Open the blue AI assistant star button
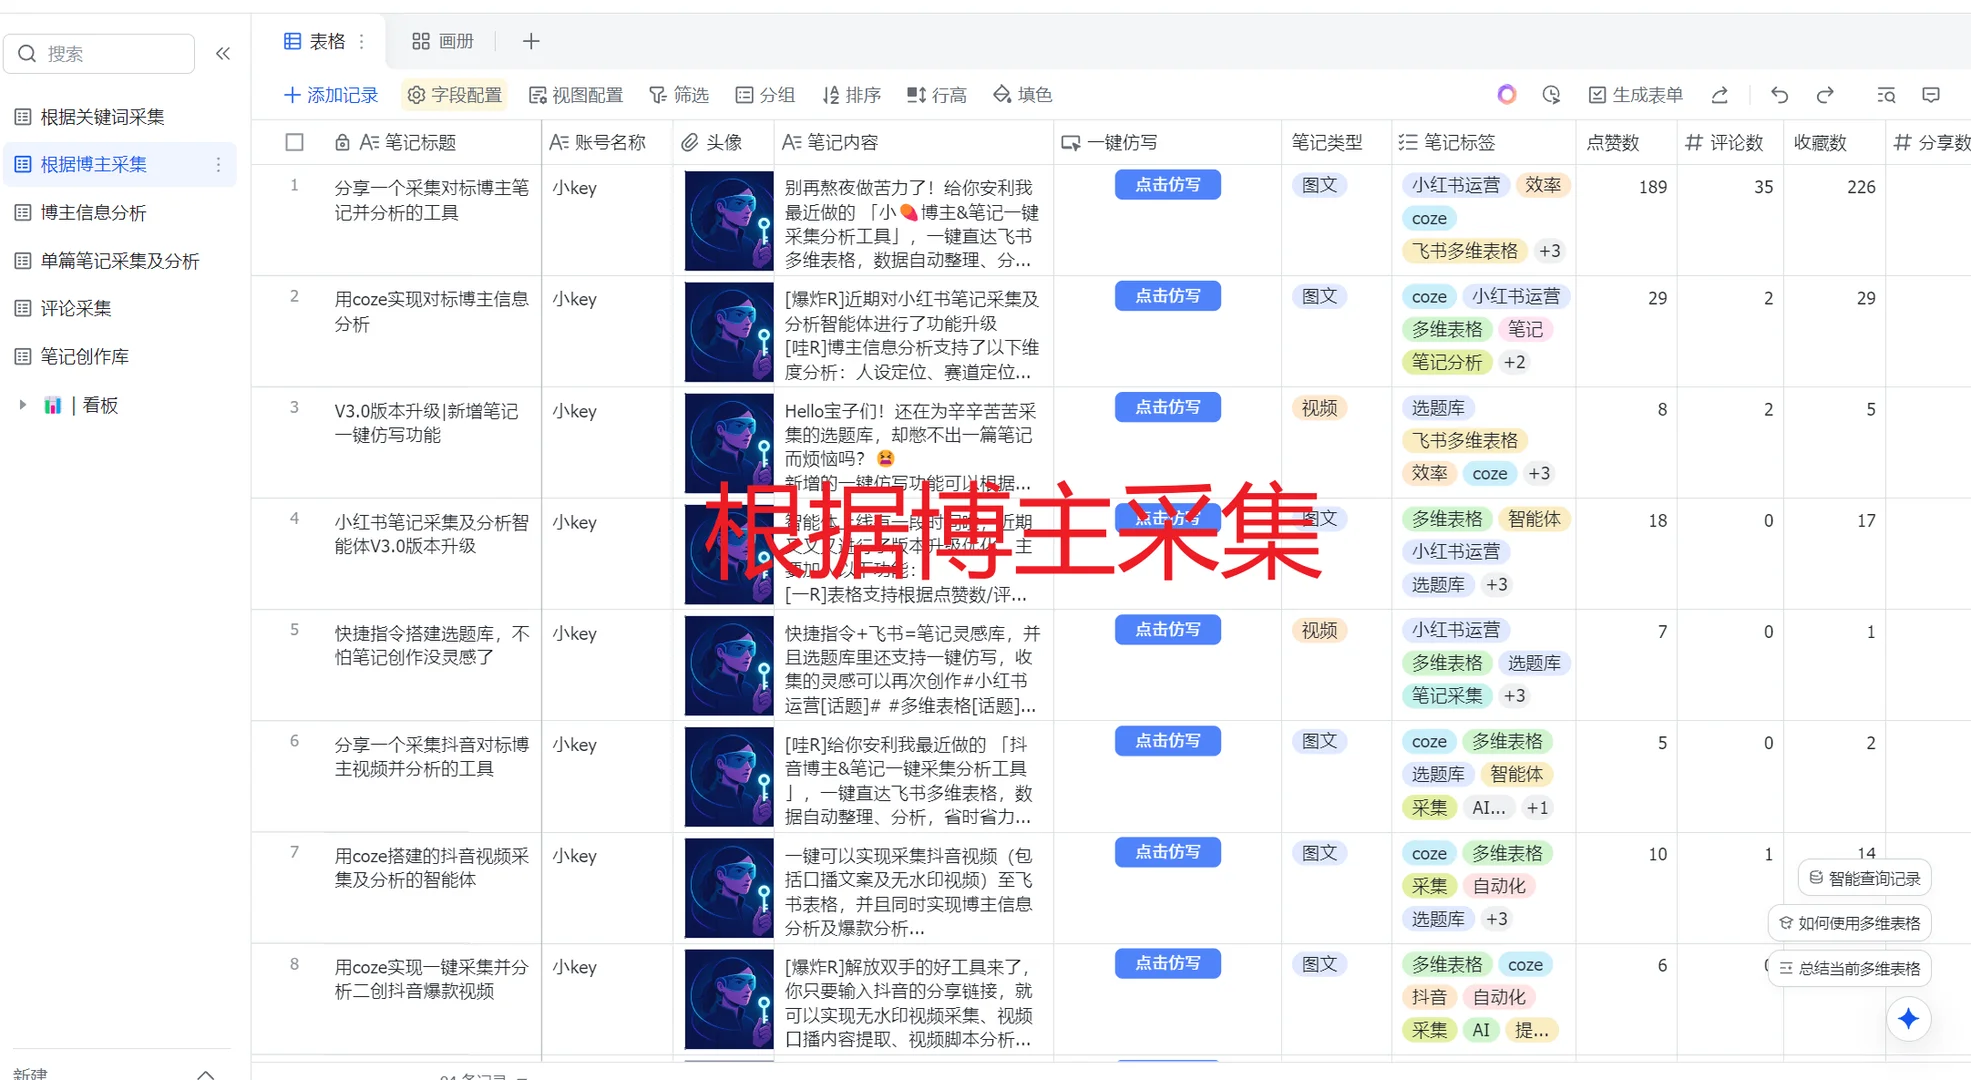This screenshot has width=1971, height=1080. click(1908, 1019)
